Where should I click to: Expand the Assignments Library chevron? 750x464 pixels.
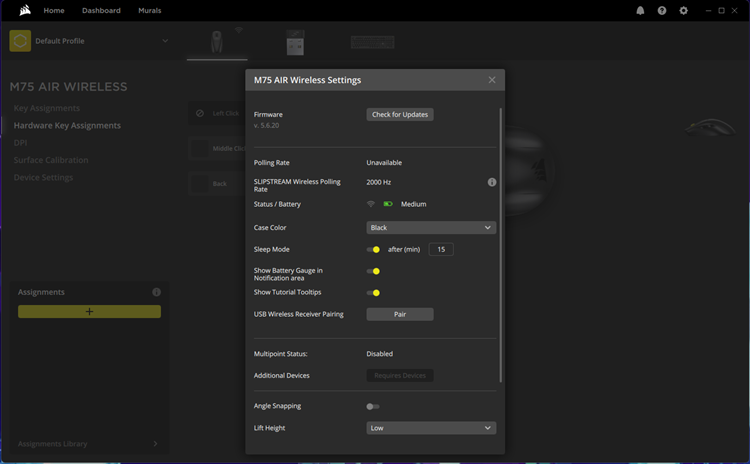pos(155,444)
